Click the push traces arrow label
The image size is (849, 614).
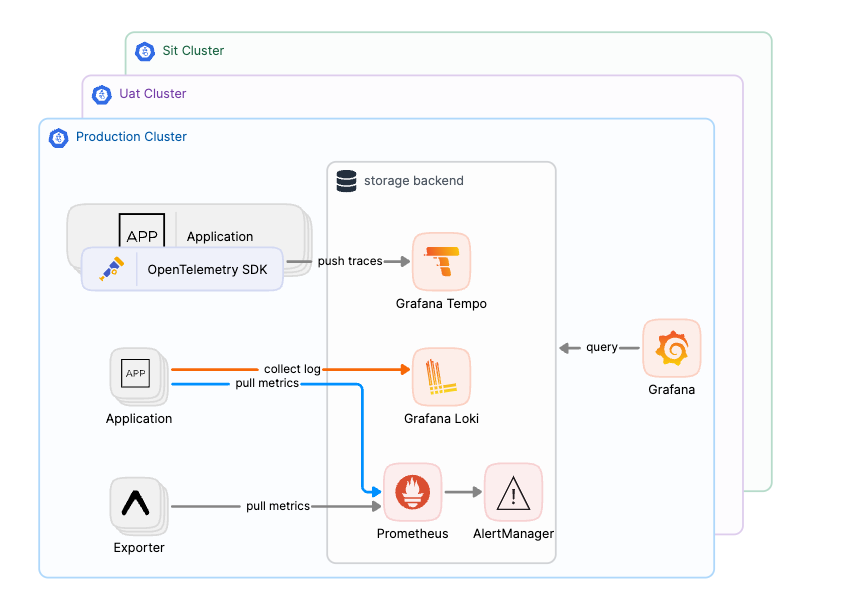point(350,261)
